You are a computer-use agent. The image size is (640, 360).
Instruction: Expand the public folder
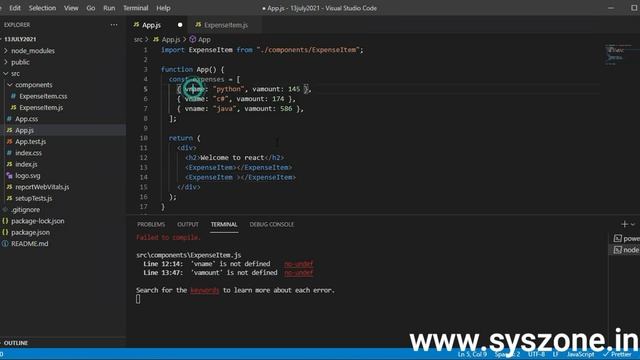pos(20,62)
